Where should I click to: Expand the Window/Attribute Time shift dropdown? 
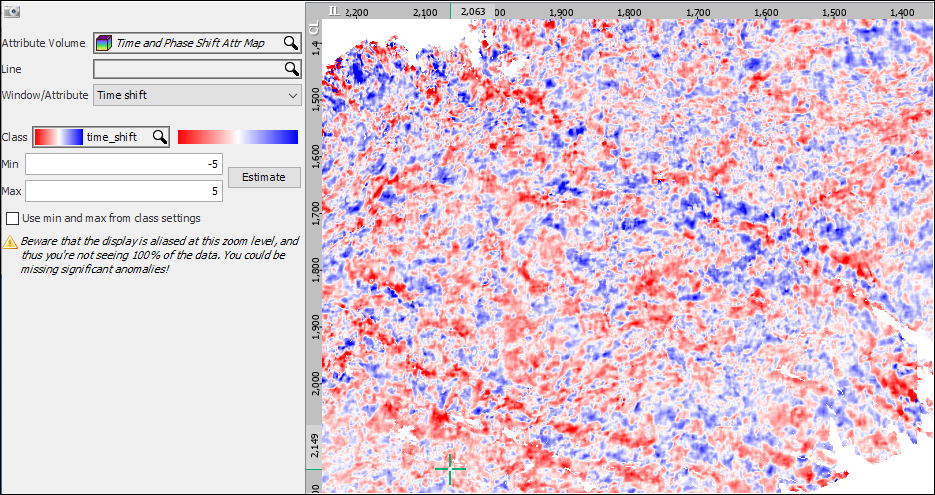pyautogui.click(x=197, y=95)
